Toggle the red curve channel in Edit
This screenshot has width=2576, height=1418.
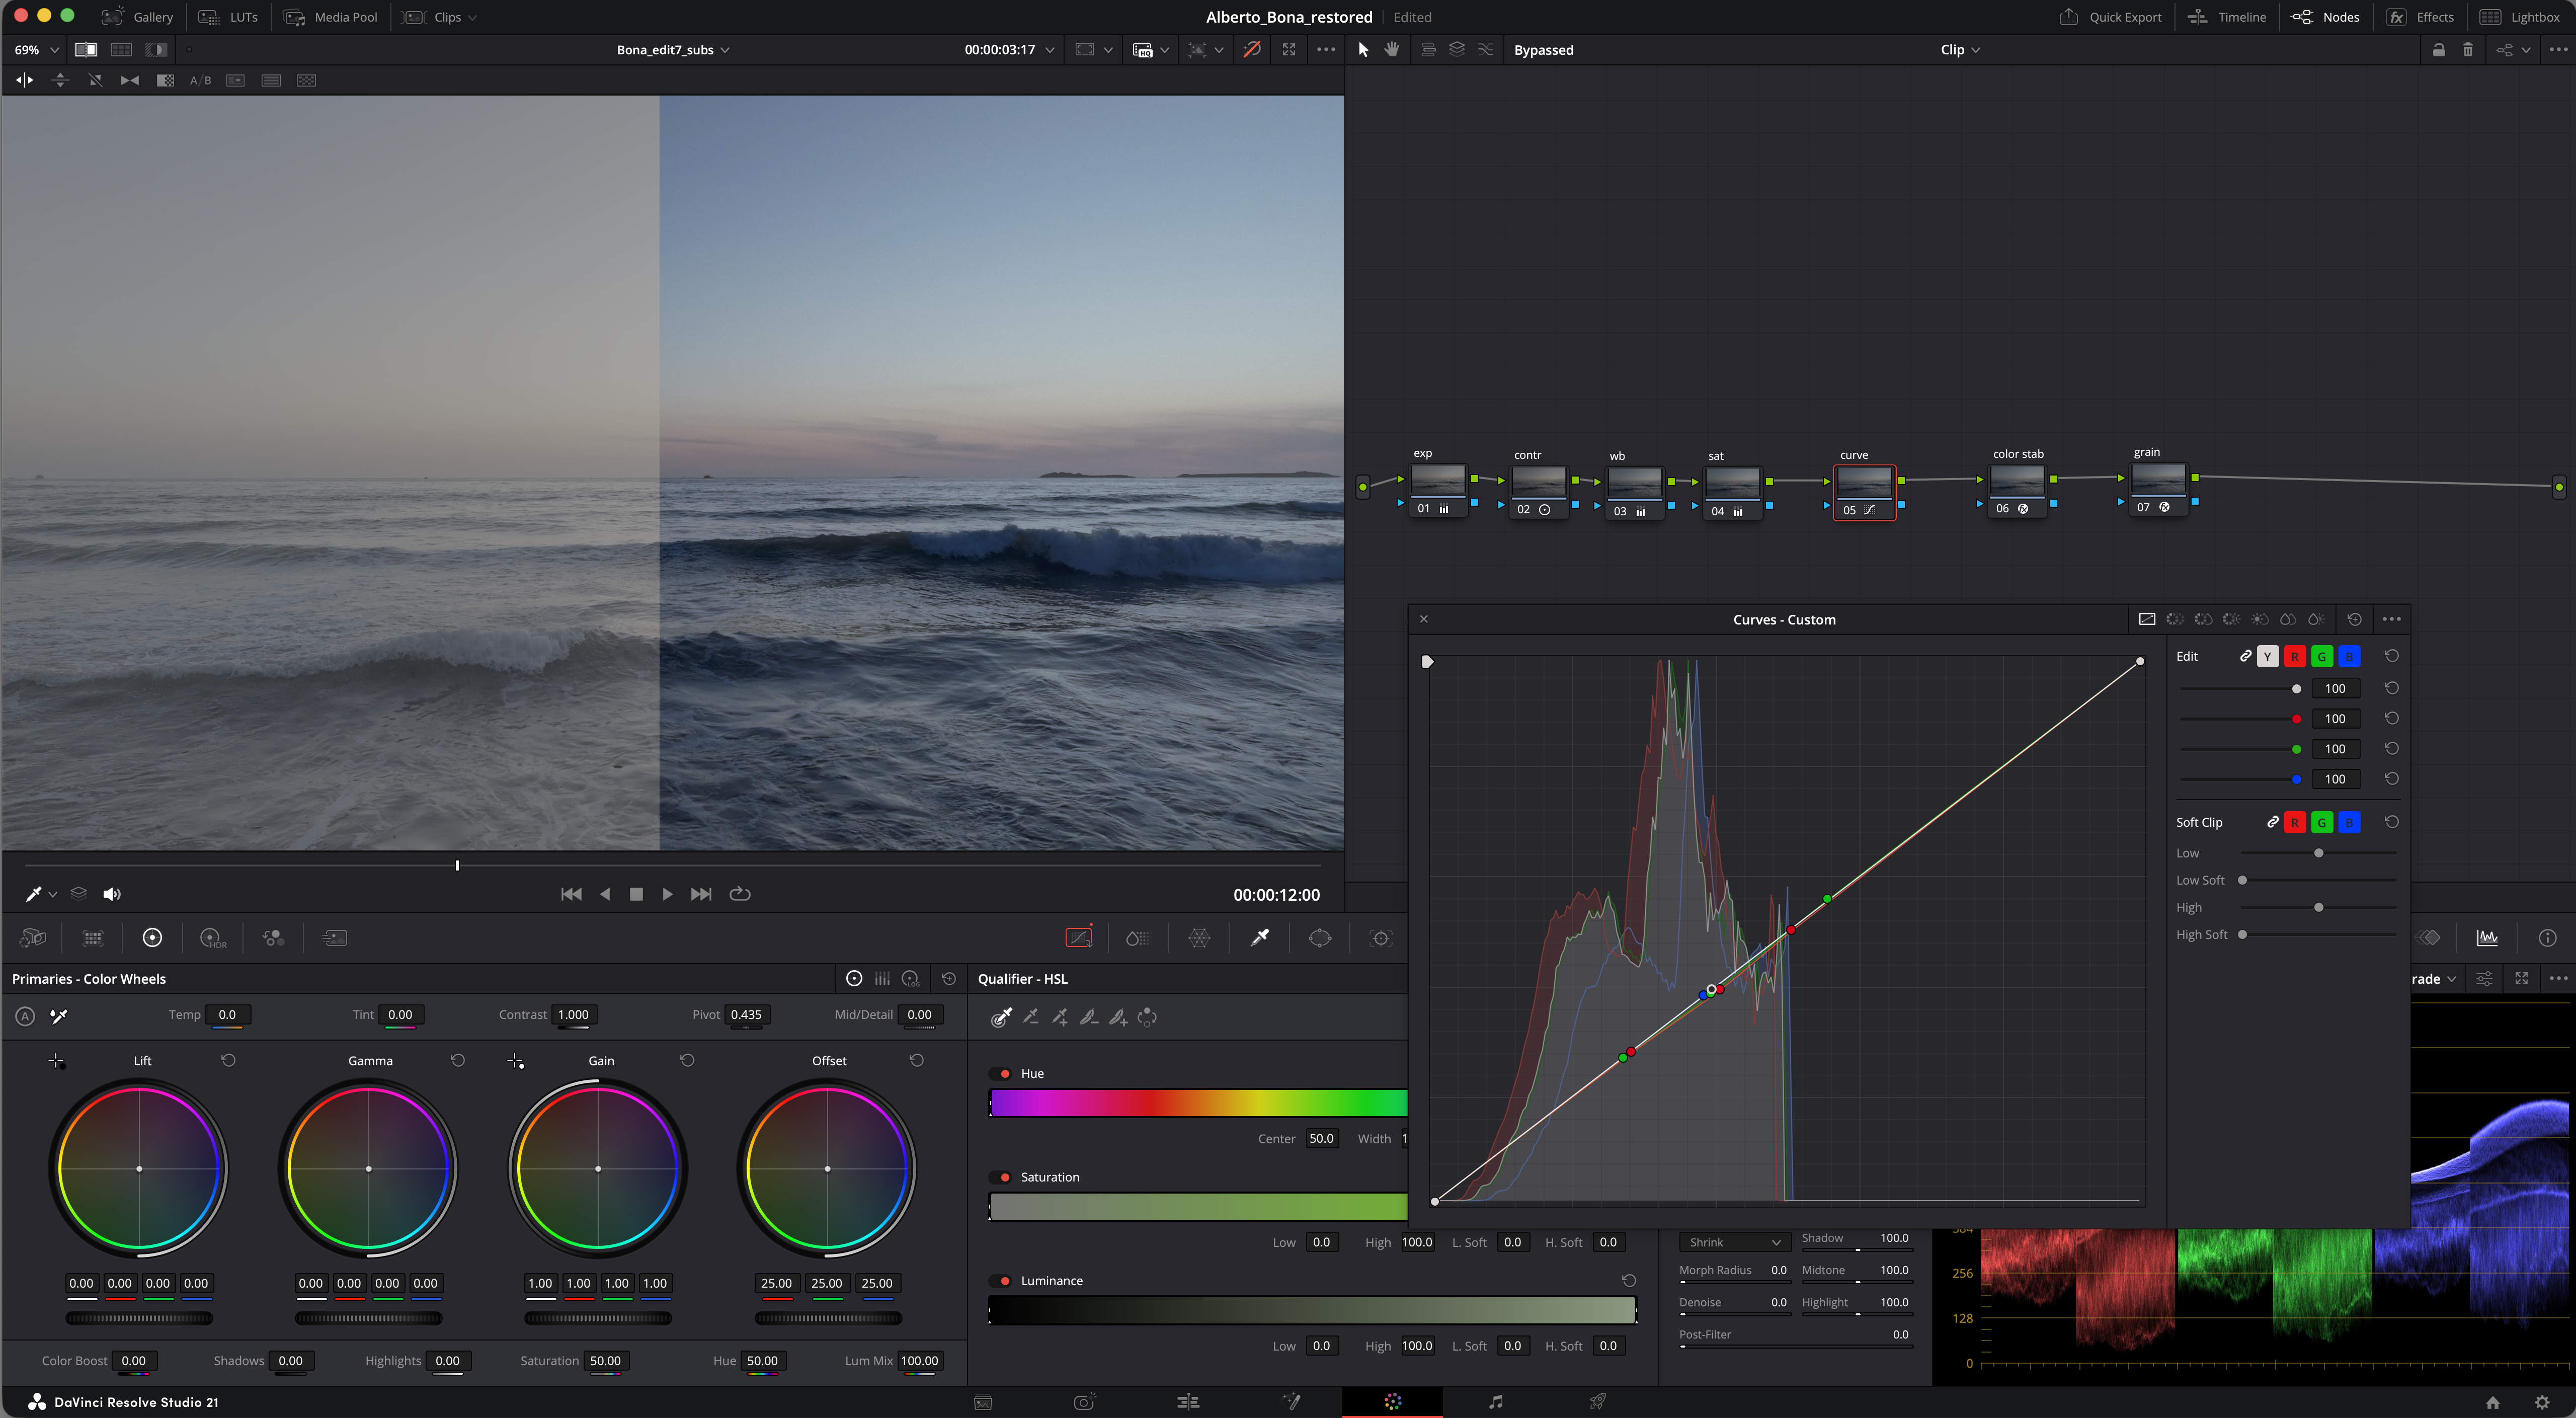pyautogui.click(x=2295, y=657)
